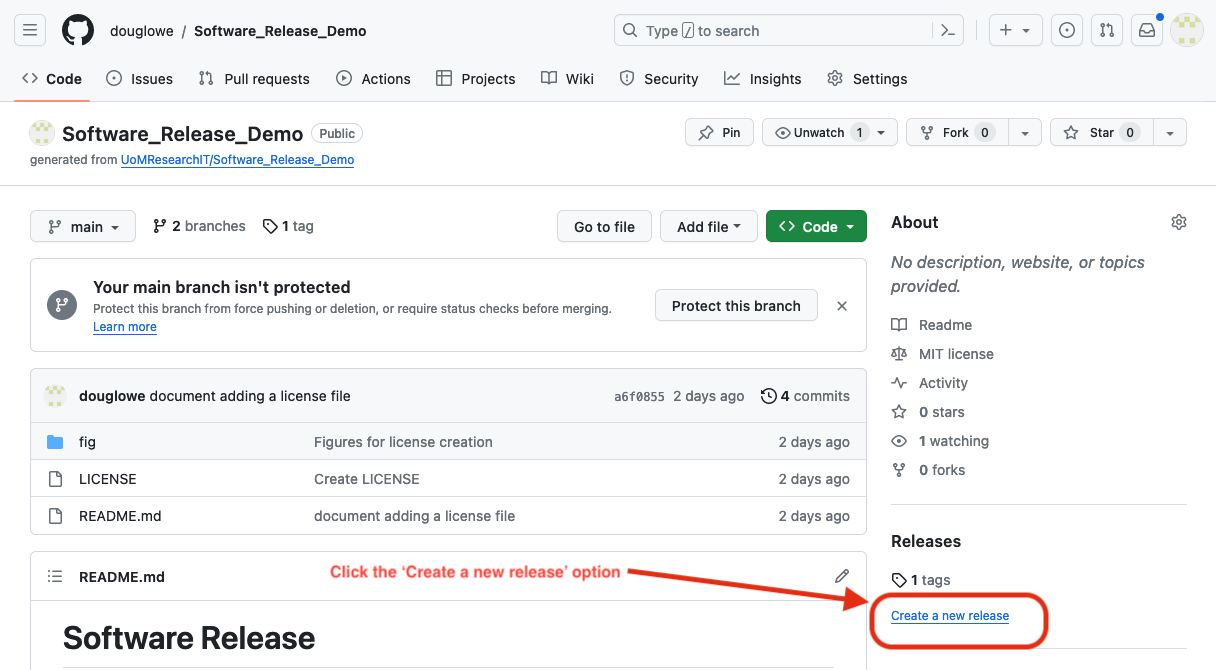This screenshot has width=1216, height=670.
Task: Star the repository
Action: [x=1101, y=133]
